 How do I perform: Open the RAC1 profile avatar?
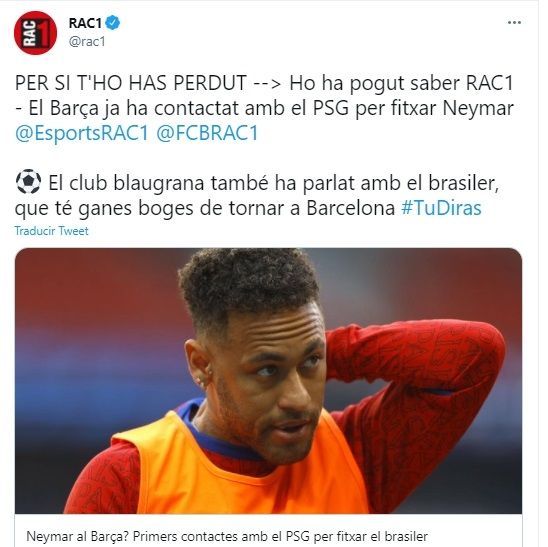35,33
